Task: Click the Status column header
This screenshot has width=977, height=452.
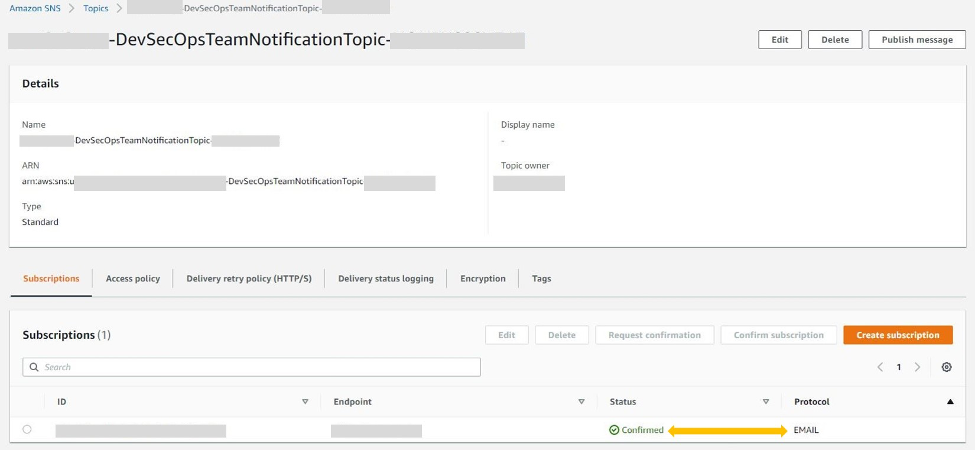Action: tap(622, 402)
